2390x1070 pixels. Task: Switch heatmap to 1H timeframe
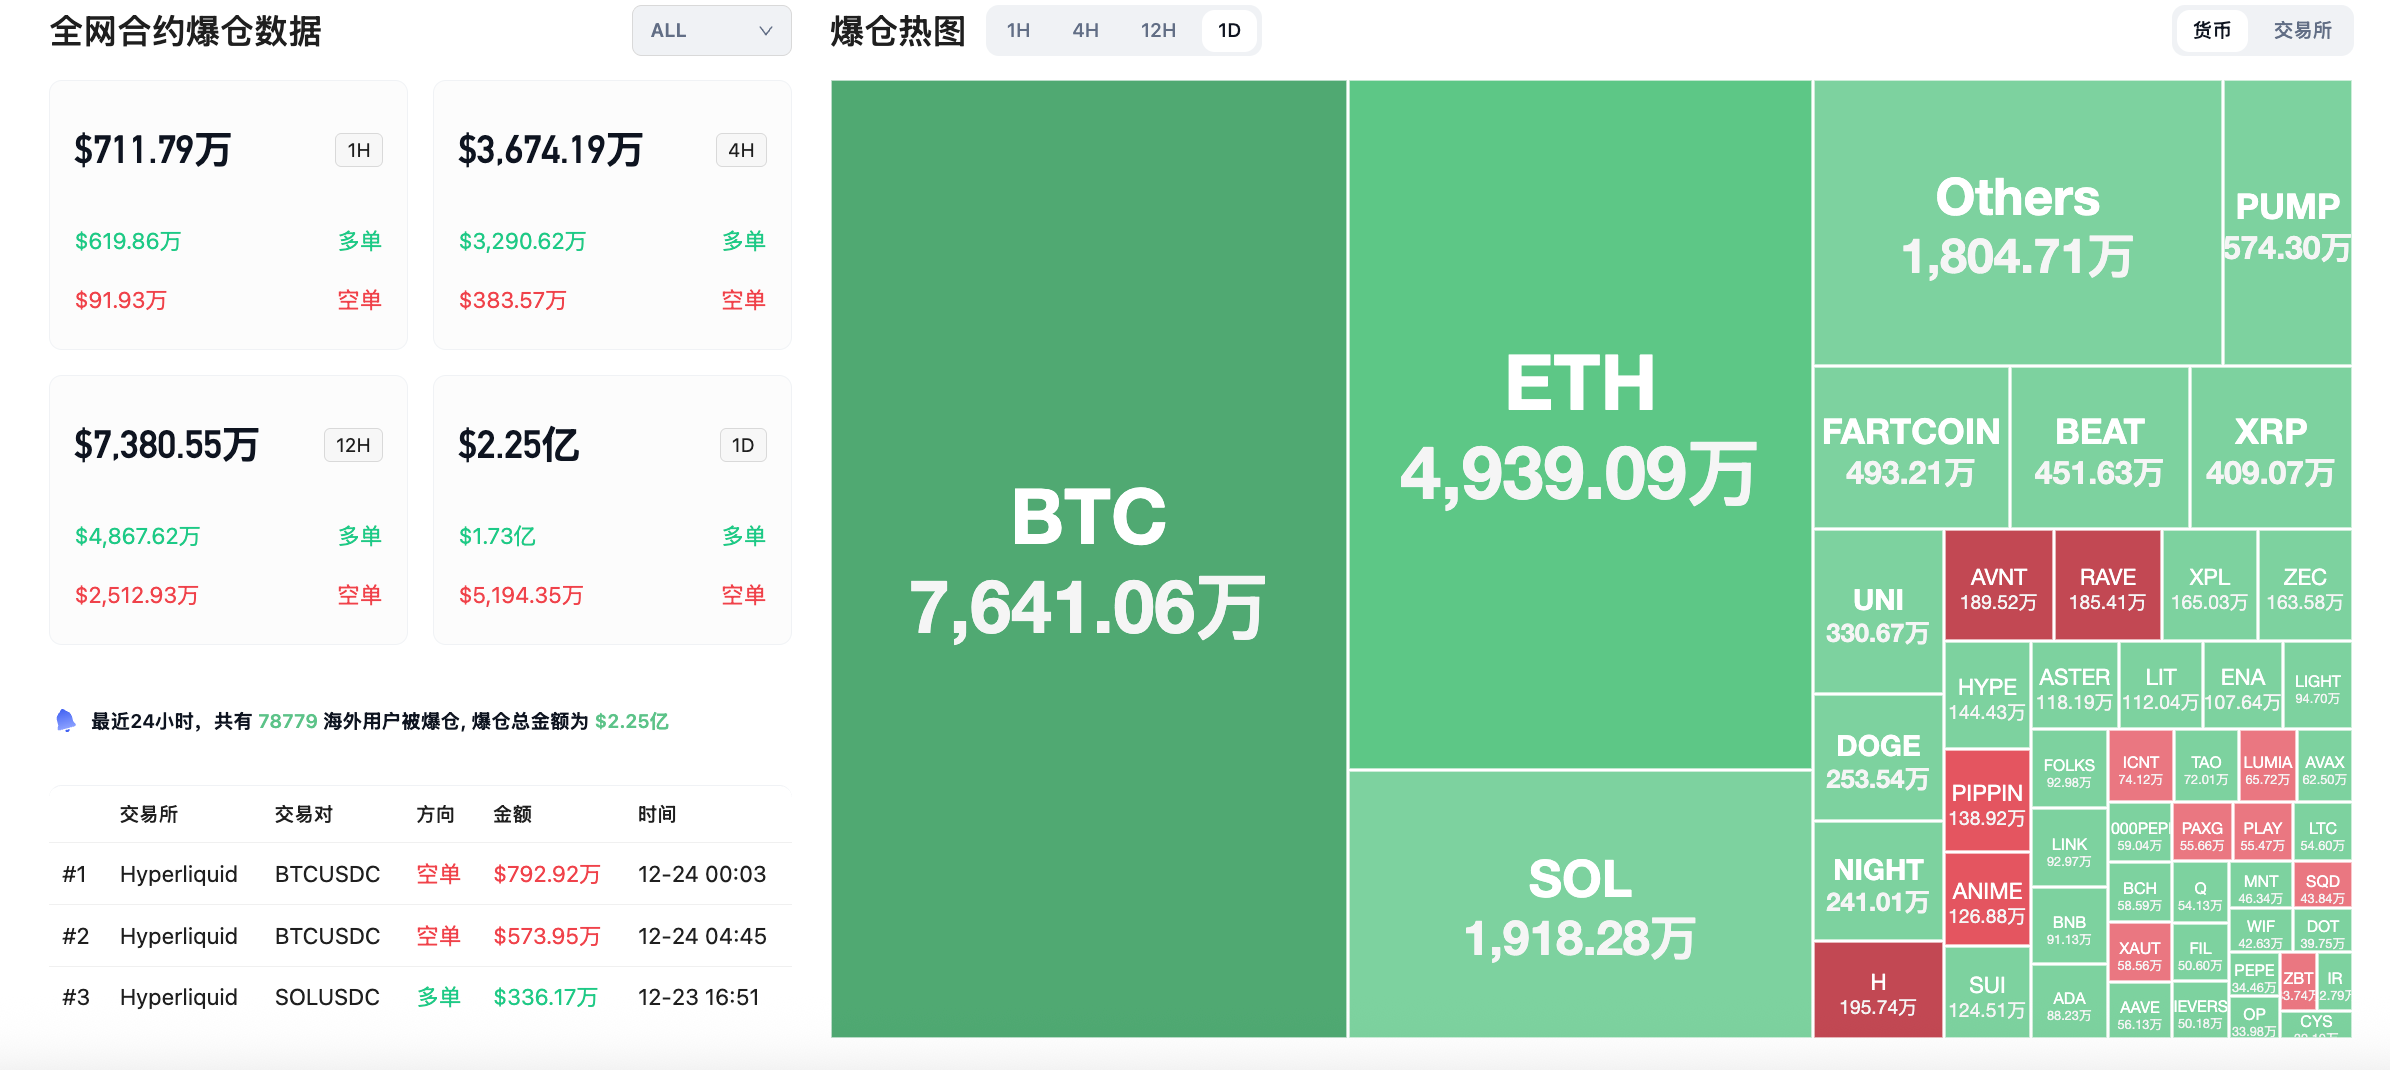(x=1018, y=31)
